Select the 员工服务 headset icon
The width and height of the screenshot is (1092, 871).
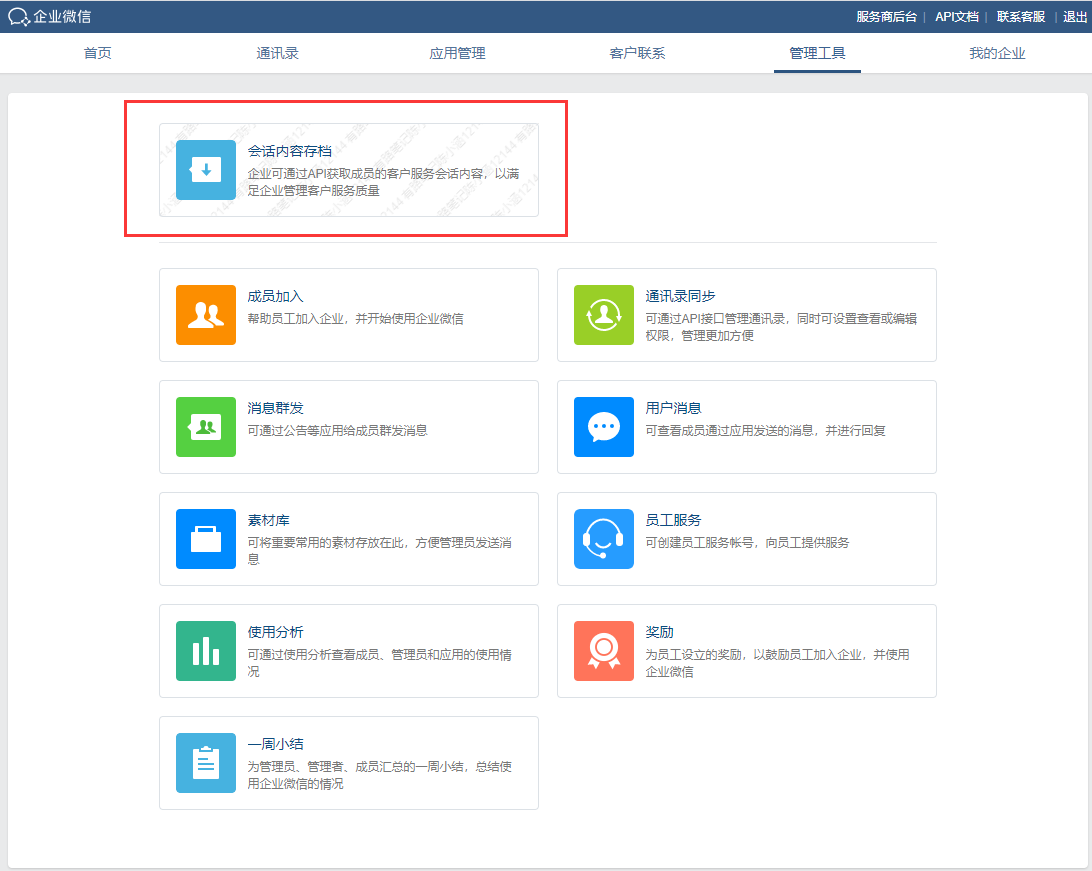click(x=604, y=539)
